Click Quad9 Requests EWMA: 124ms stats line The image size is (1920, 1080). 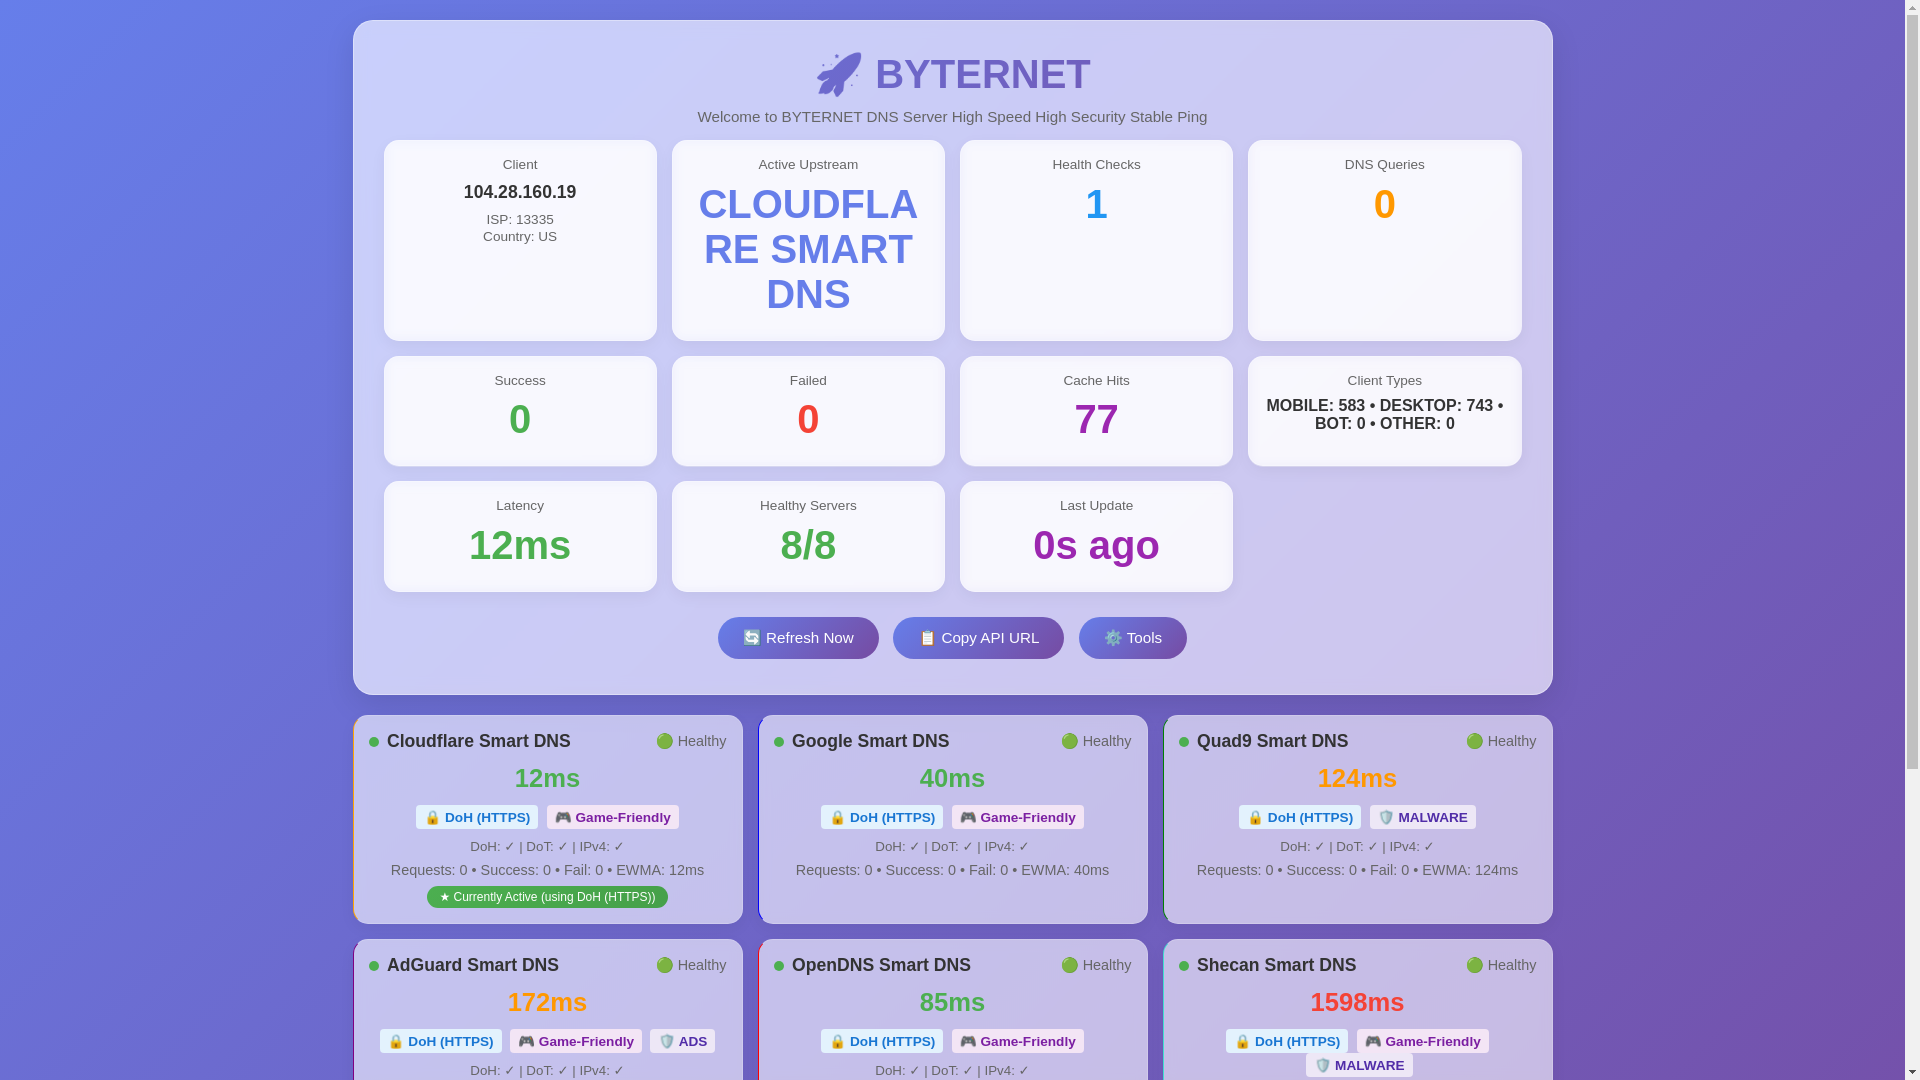pyautogui.click(x=1357, y=870)
